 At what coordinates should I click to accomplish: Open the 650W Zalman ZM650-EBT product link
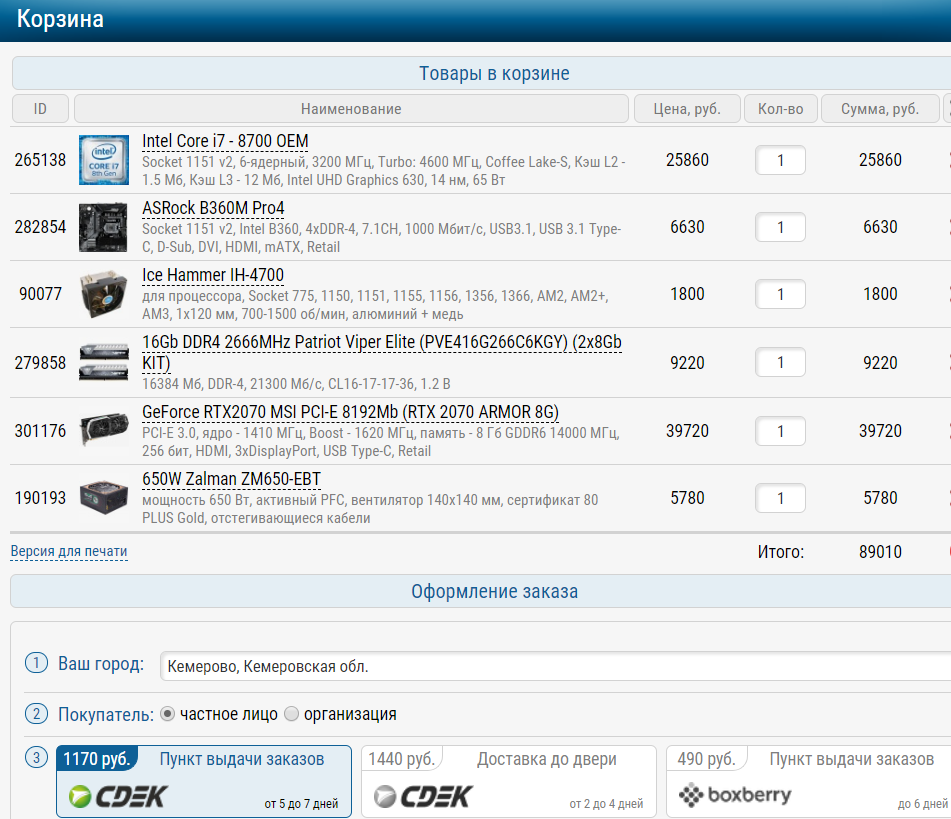tap(231, 479)
